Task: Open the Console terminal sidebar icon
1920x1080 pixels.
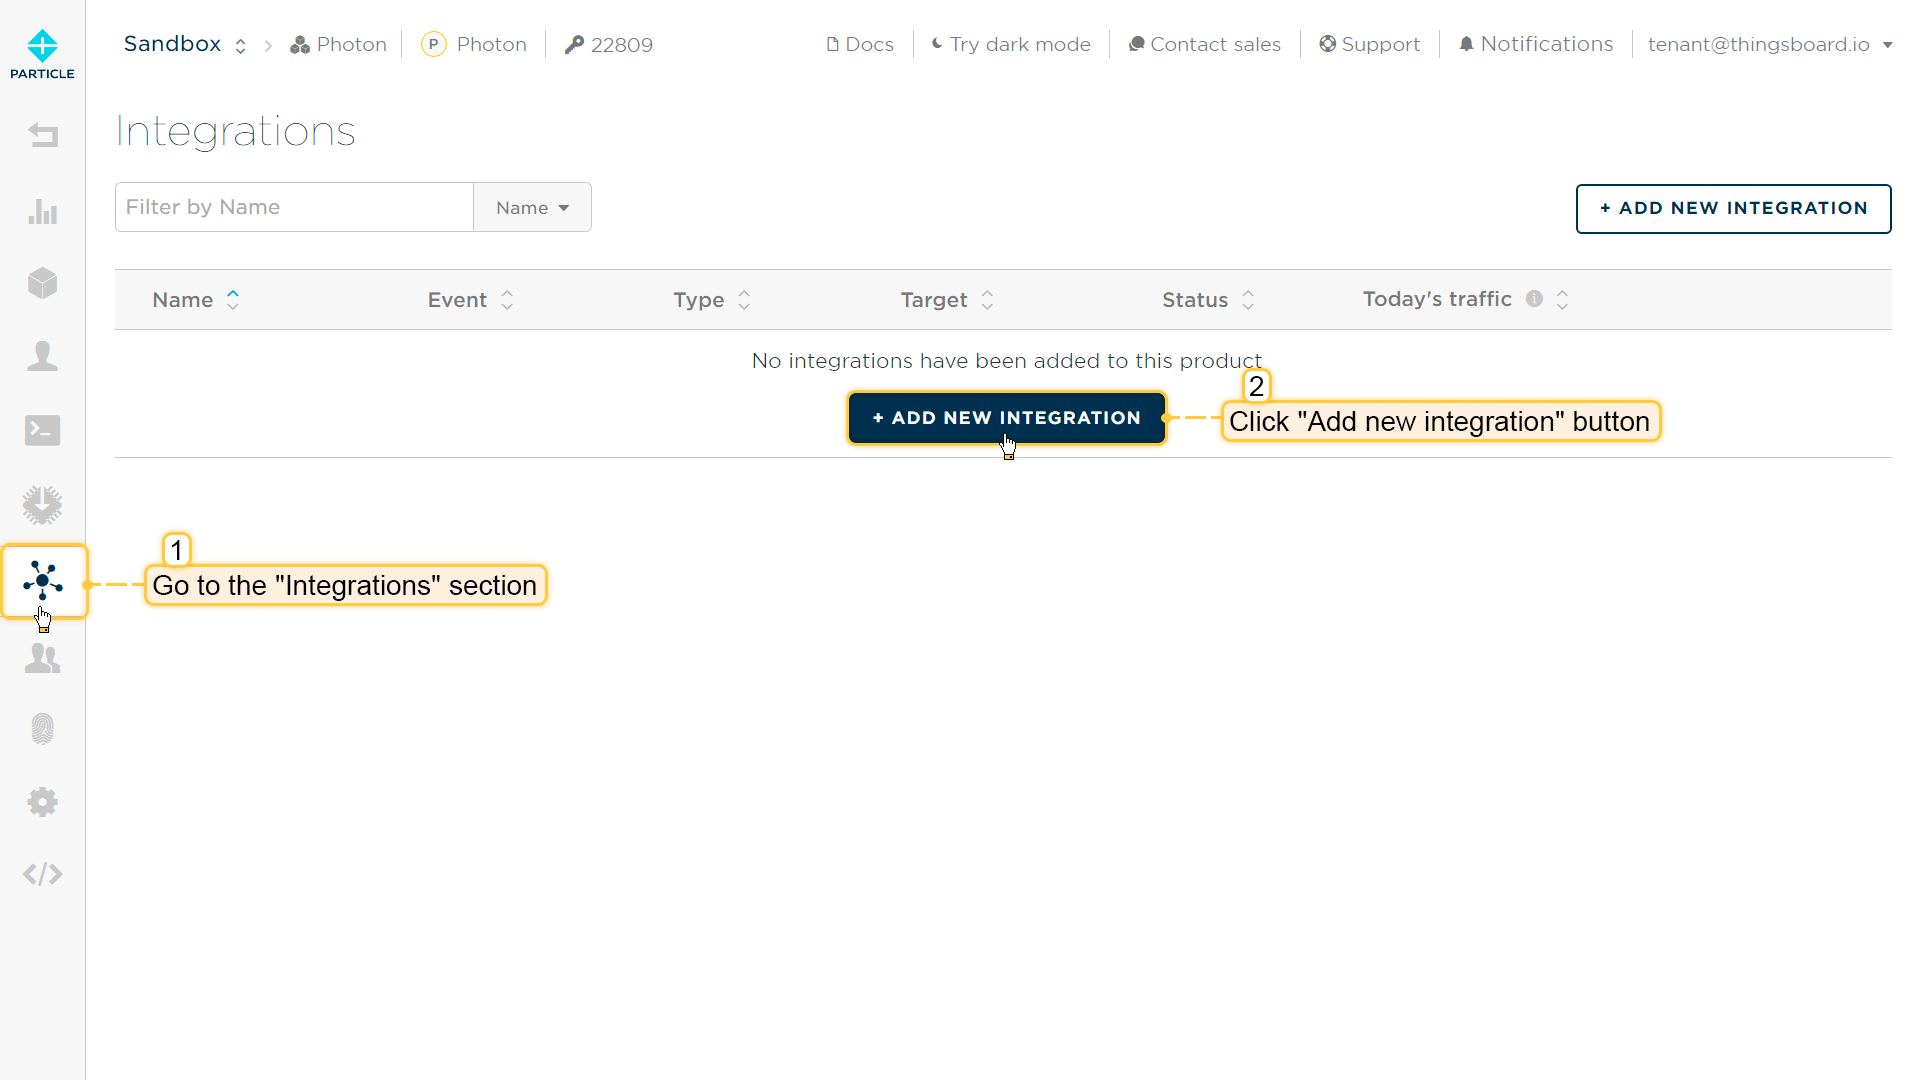Action: [43, 430]
